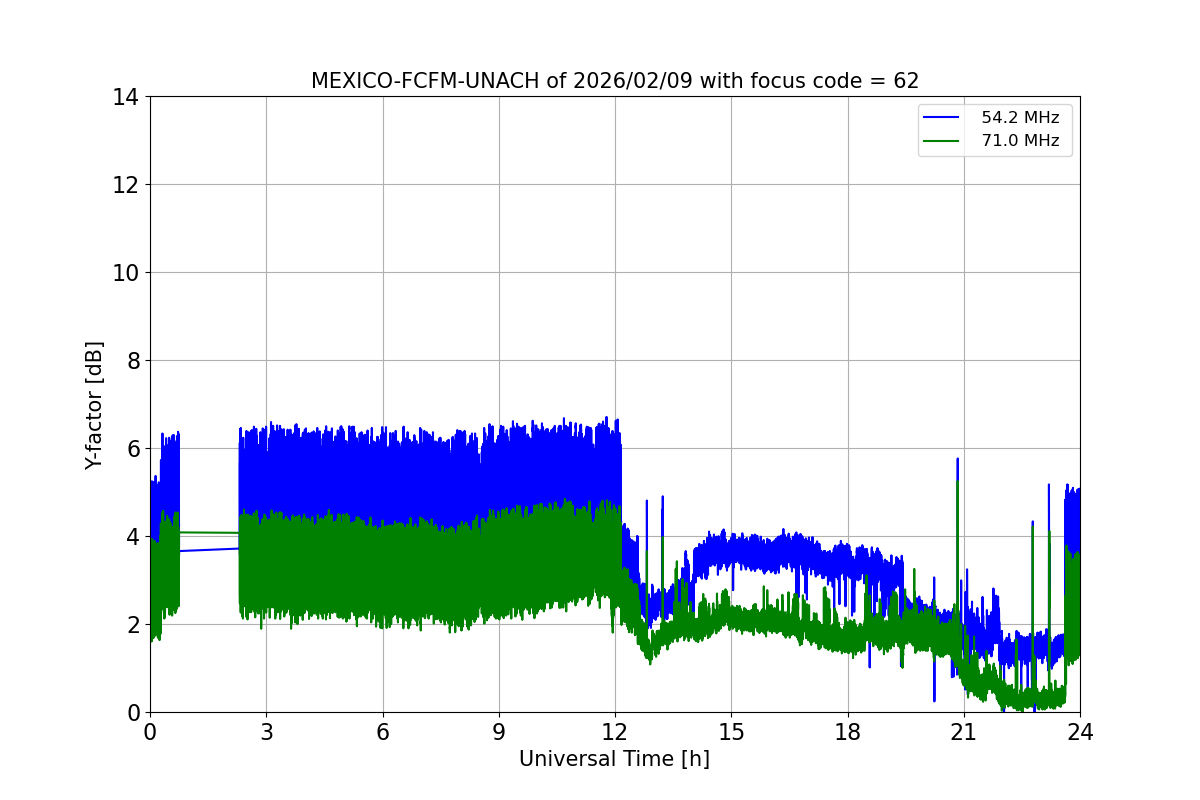This screenshot has width=1200, height=800.
Task: Click the green line sample in legend
Action: click(x=943, y=141)
